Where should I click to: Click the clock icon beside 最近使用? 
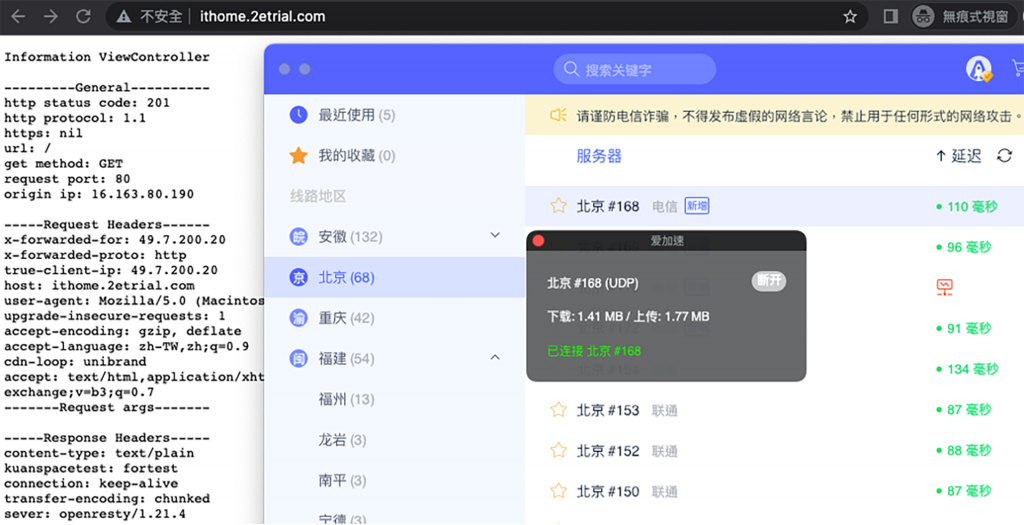tap(298, 115)
